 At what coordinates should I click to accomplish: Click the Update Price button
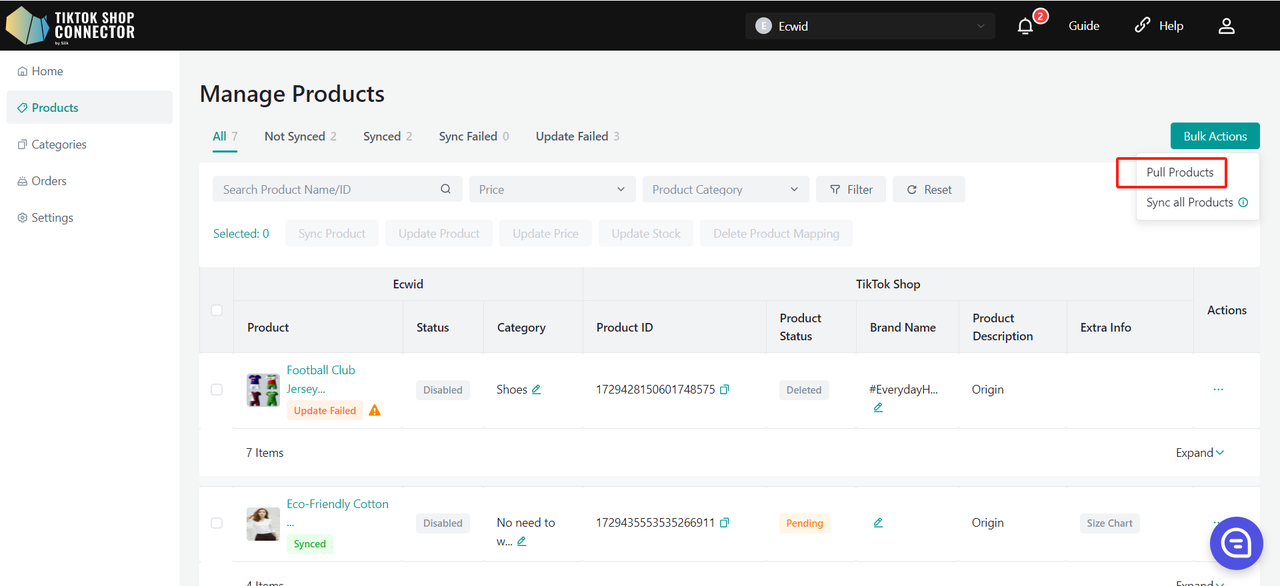(x=546, y=234)
